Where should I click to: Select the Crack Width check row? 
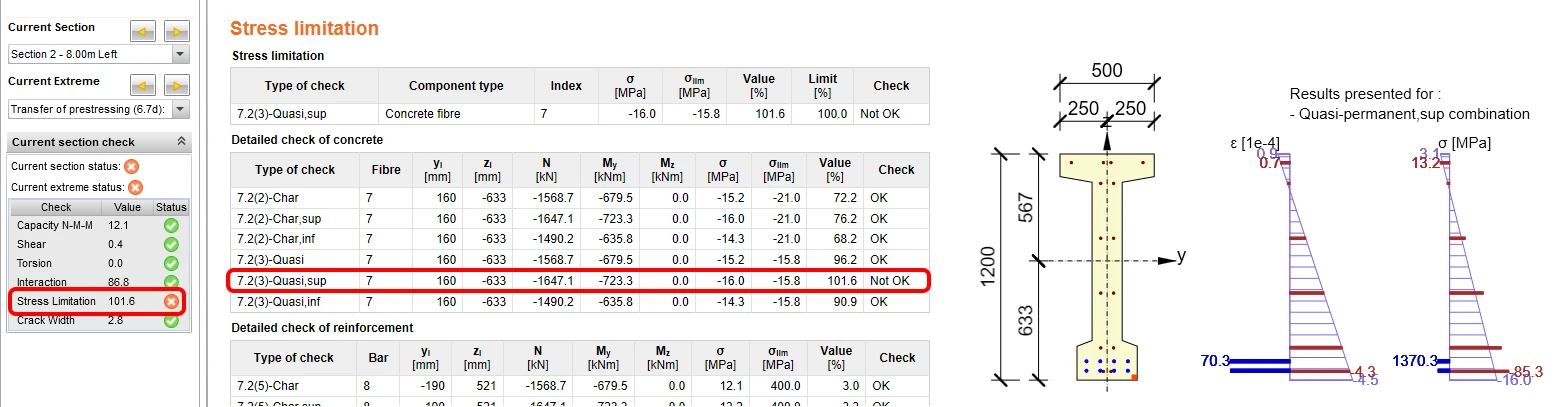click(98, 320)
